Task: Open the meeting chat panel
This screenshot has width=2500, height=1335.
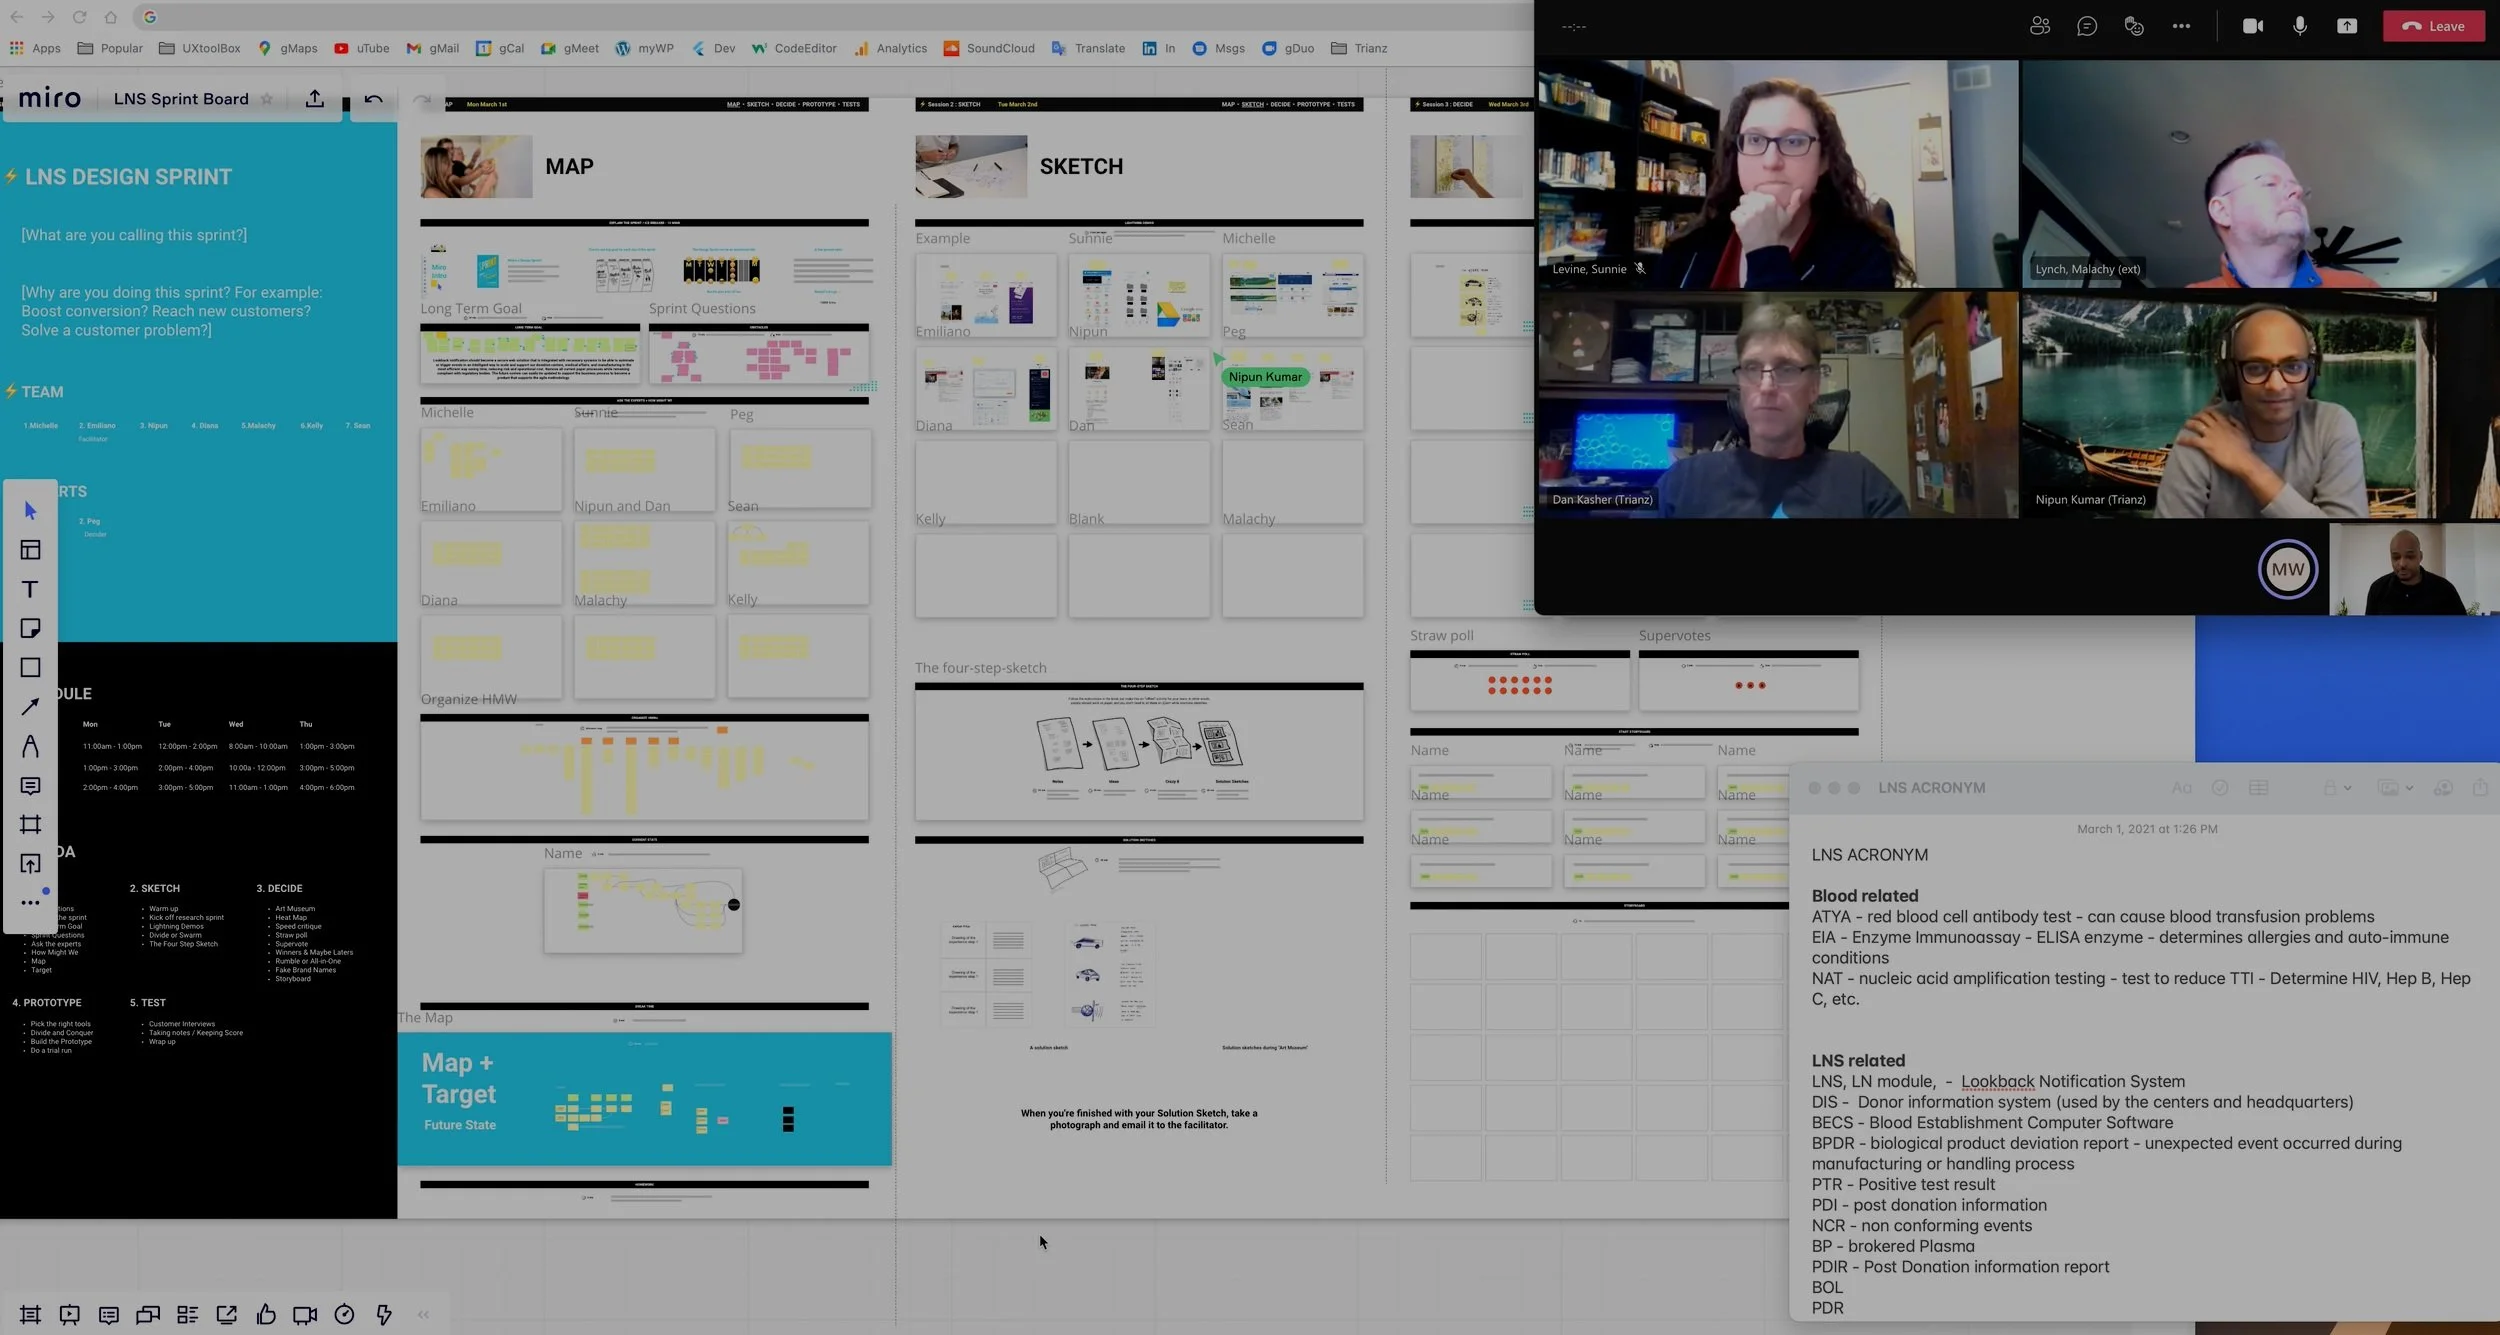Action: click(x=2087, y=26)
